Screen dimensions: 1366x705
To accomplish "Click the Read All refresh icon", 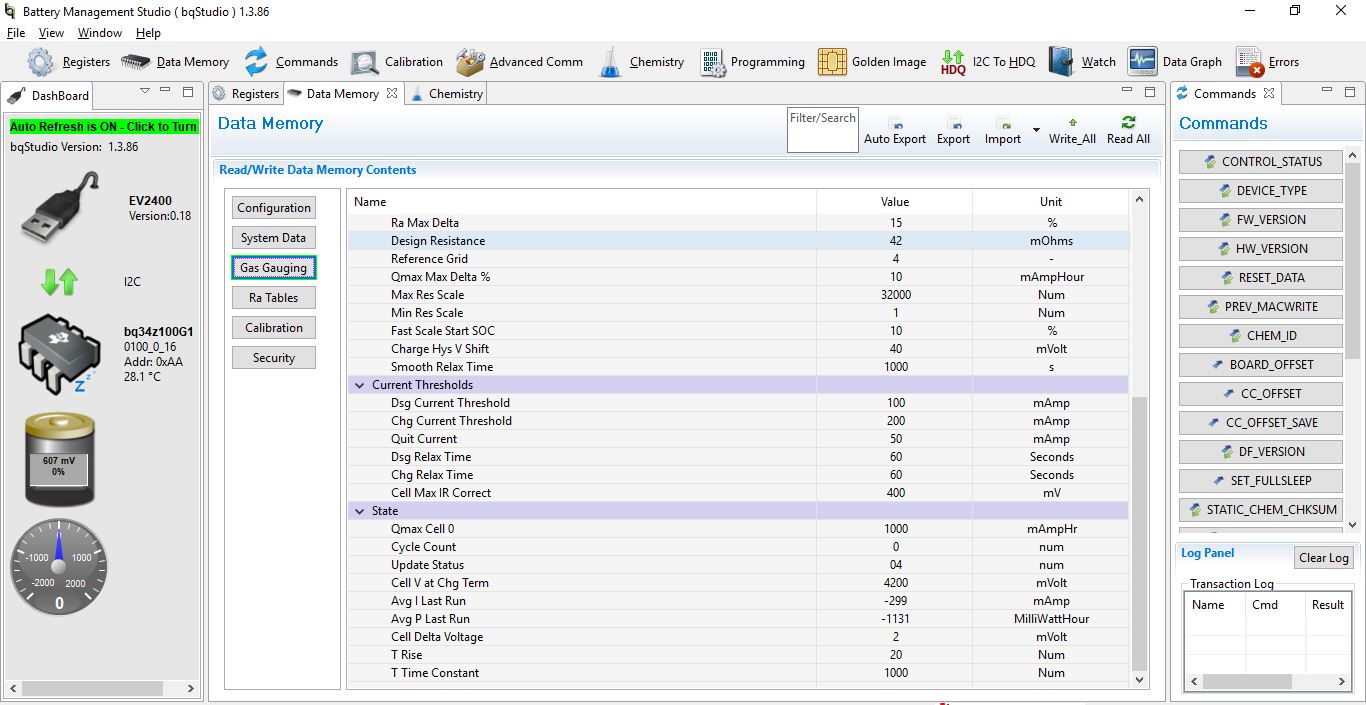I will (x=1128, y=122).
